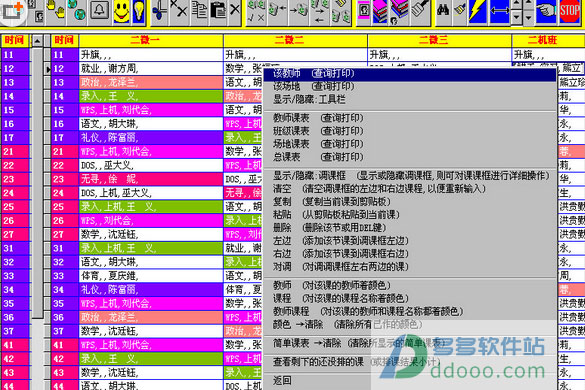This screenshot has width=585, height=390.
Task: Click second stepper's up arrow in toolbar
Action: [x=528, y=4]
